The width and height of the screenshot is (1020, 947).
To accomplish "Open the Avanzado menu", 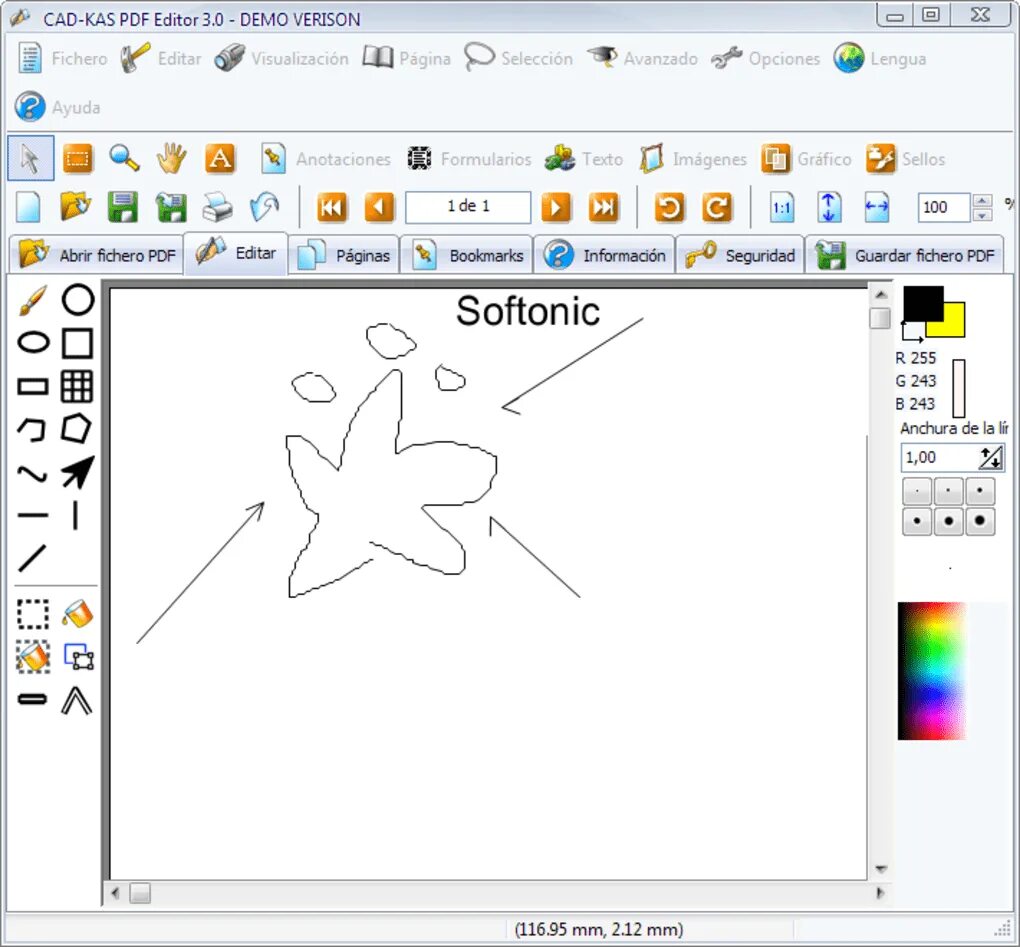I will (x=642, y=59).
